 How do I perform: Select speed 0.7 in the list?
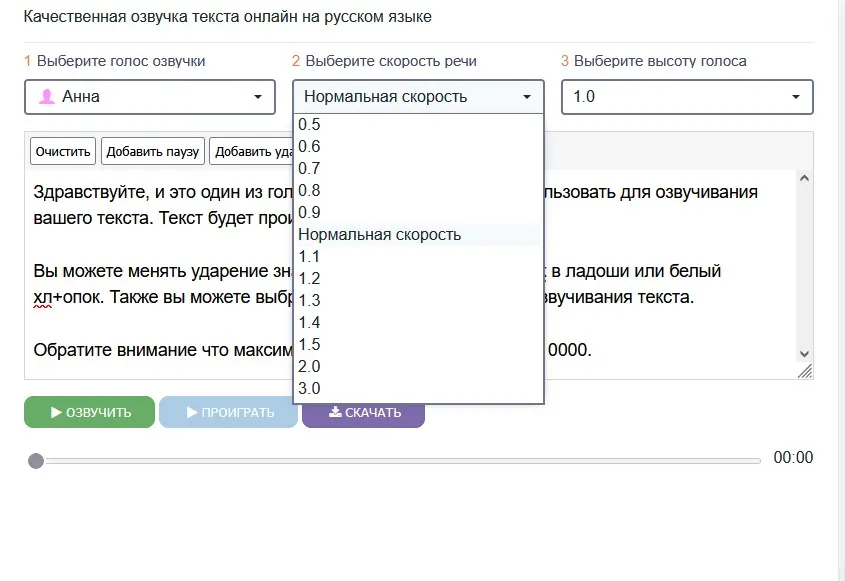click(x=418, y=169)
